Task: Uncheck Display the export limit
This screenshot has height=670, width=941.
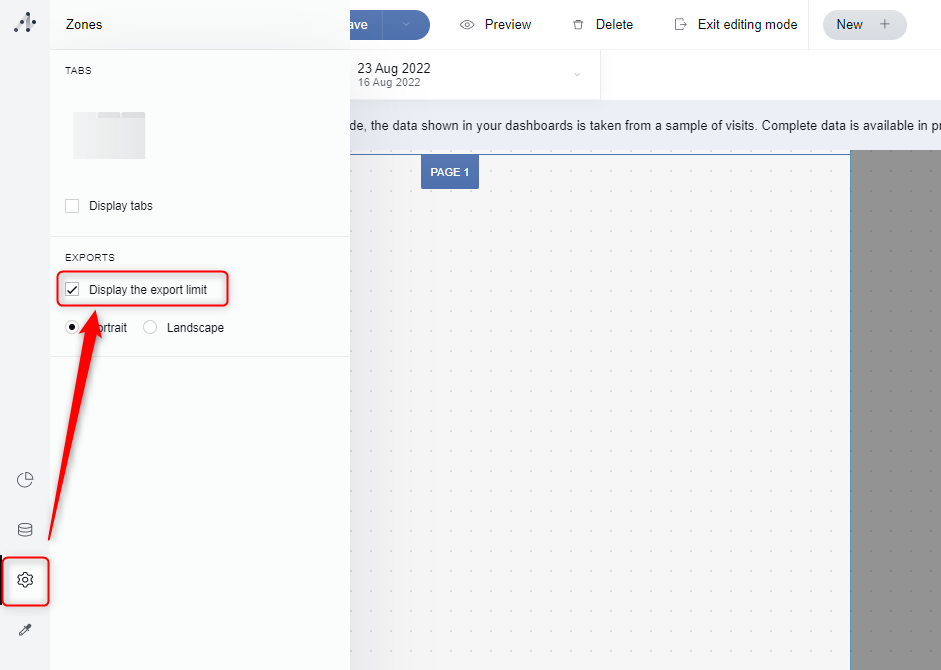Action: click(x=72, y=290)
